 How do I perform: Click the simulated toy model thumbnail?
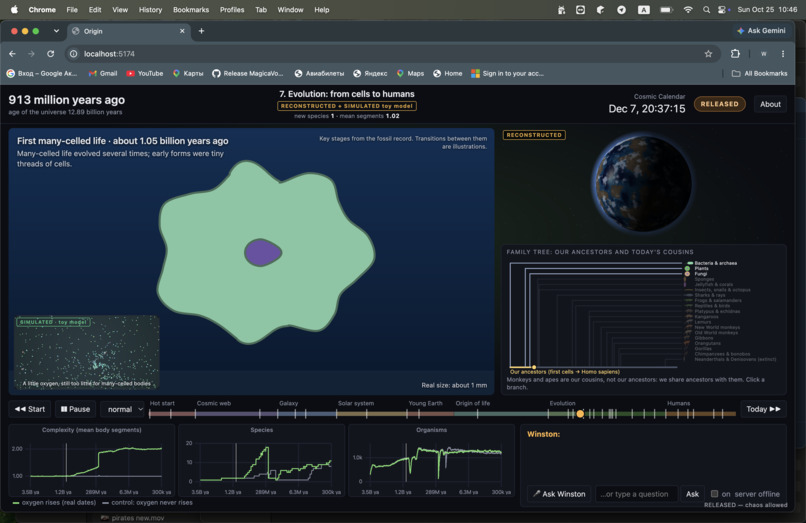(86, 352)
